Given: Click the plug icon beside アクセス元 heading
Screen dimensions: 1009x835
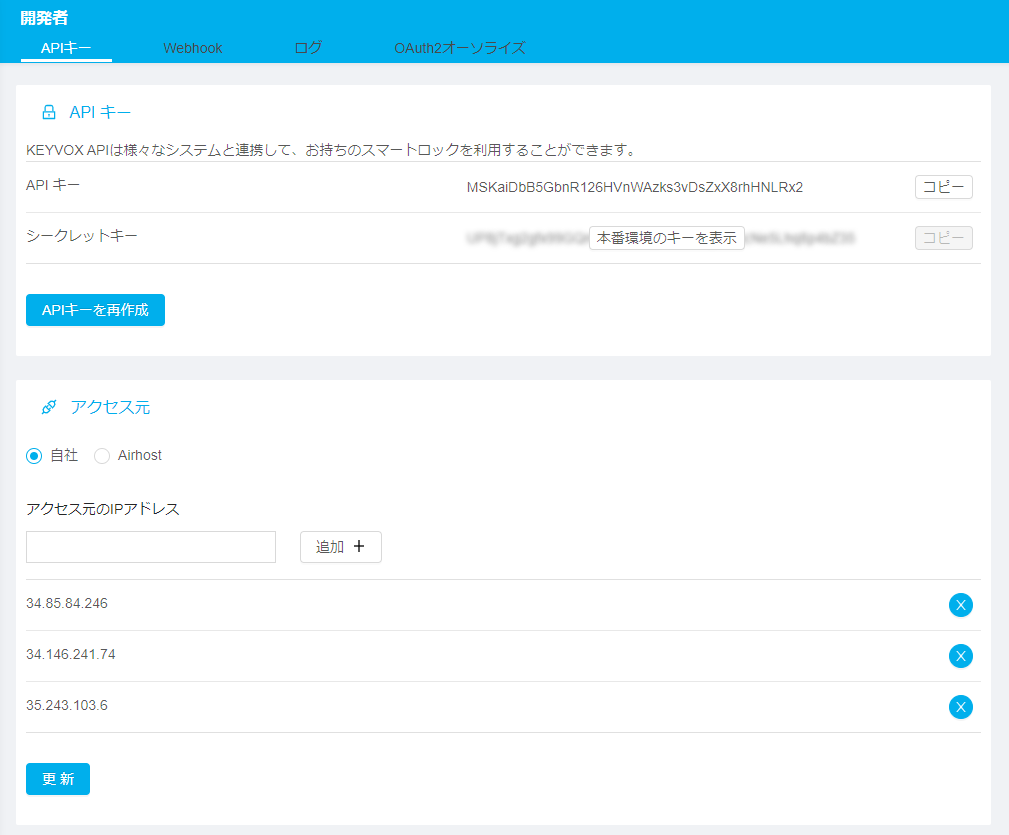Looking at the screenshot, I should [x=48, y=407].
